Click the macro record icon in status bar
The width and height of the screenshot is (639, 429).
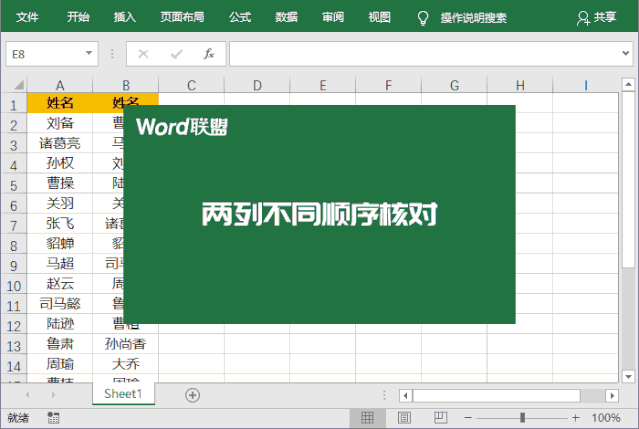(53, 417)
